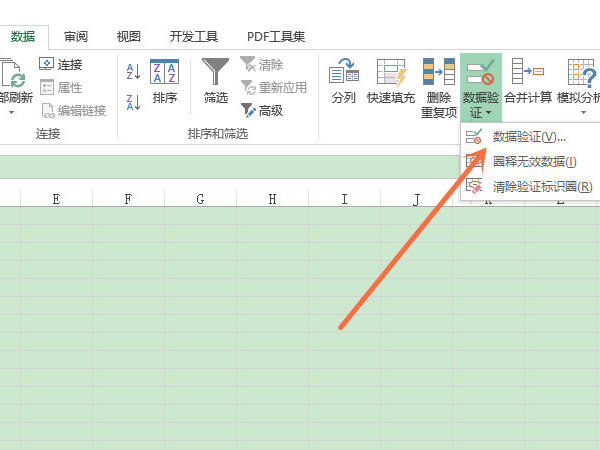Expand the 数据验证 dropdown arrow

(489, 112)
